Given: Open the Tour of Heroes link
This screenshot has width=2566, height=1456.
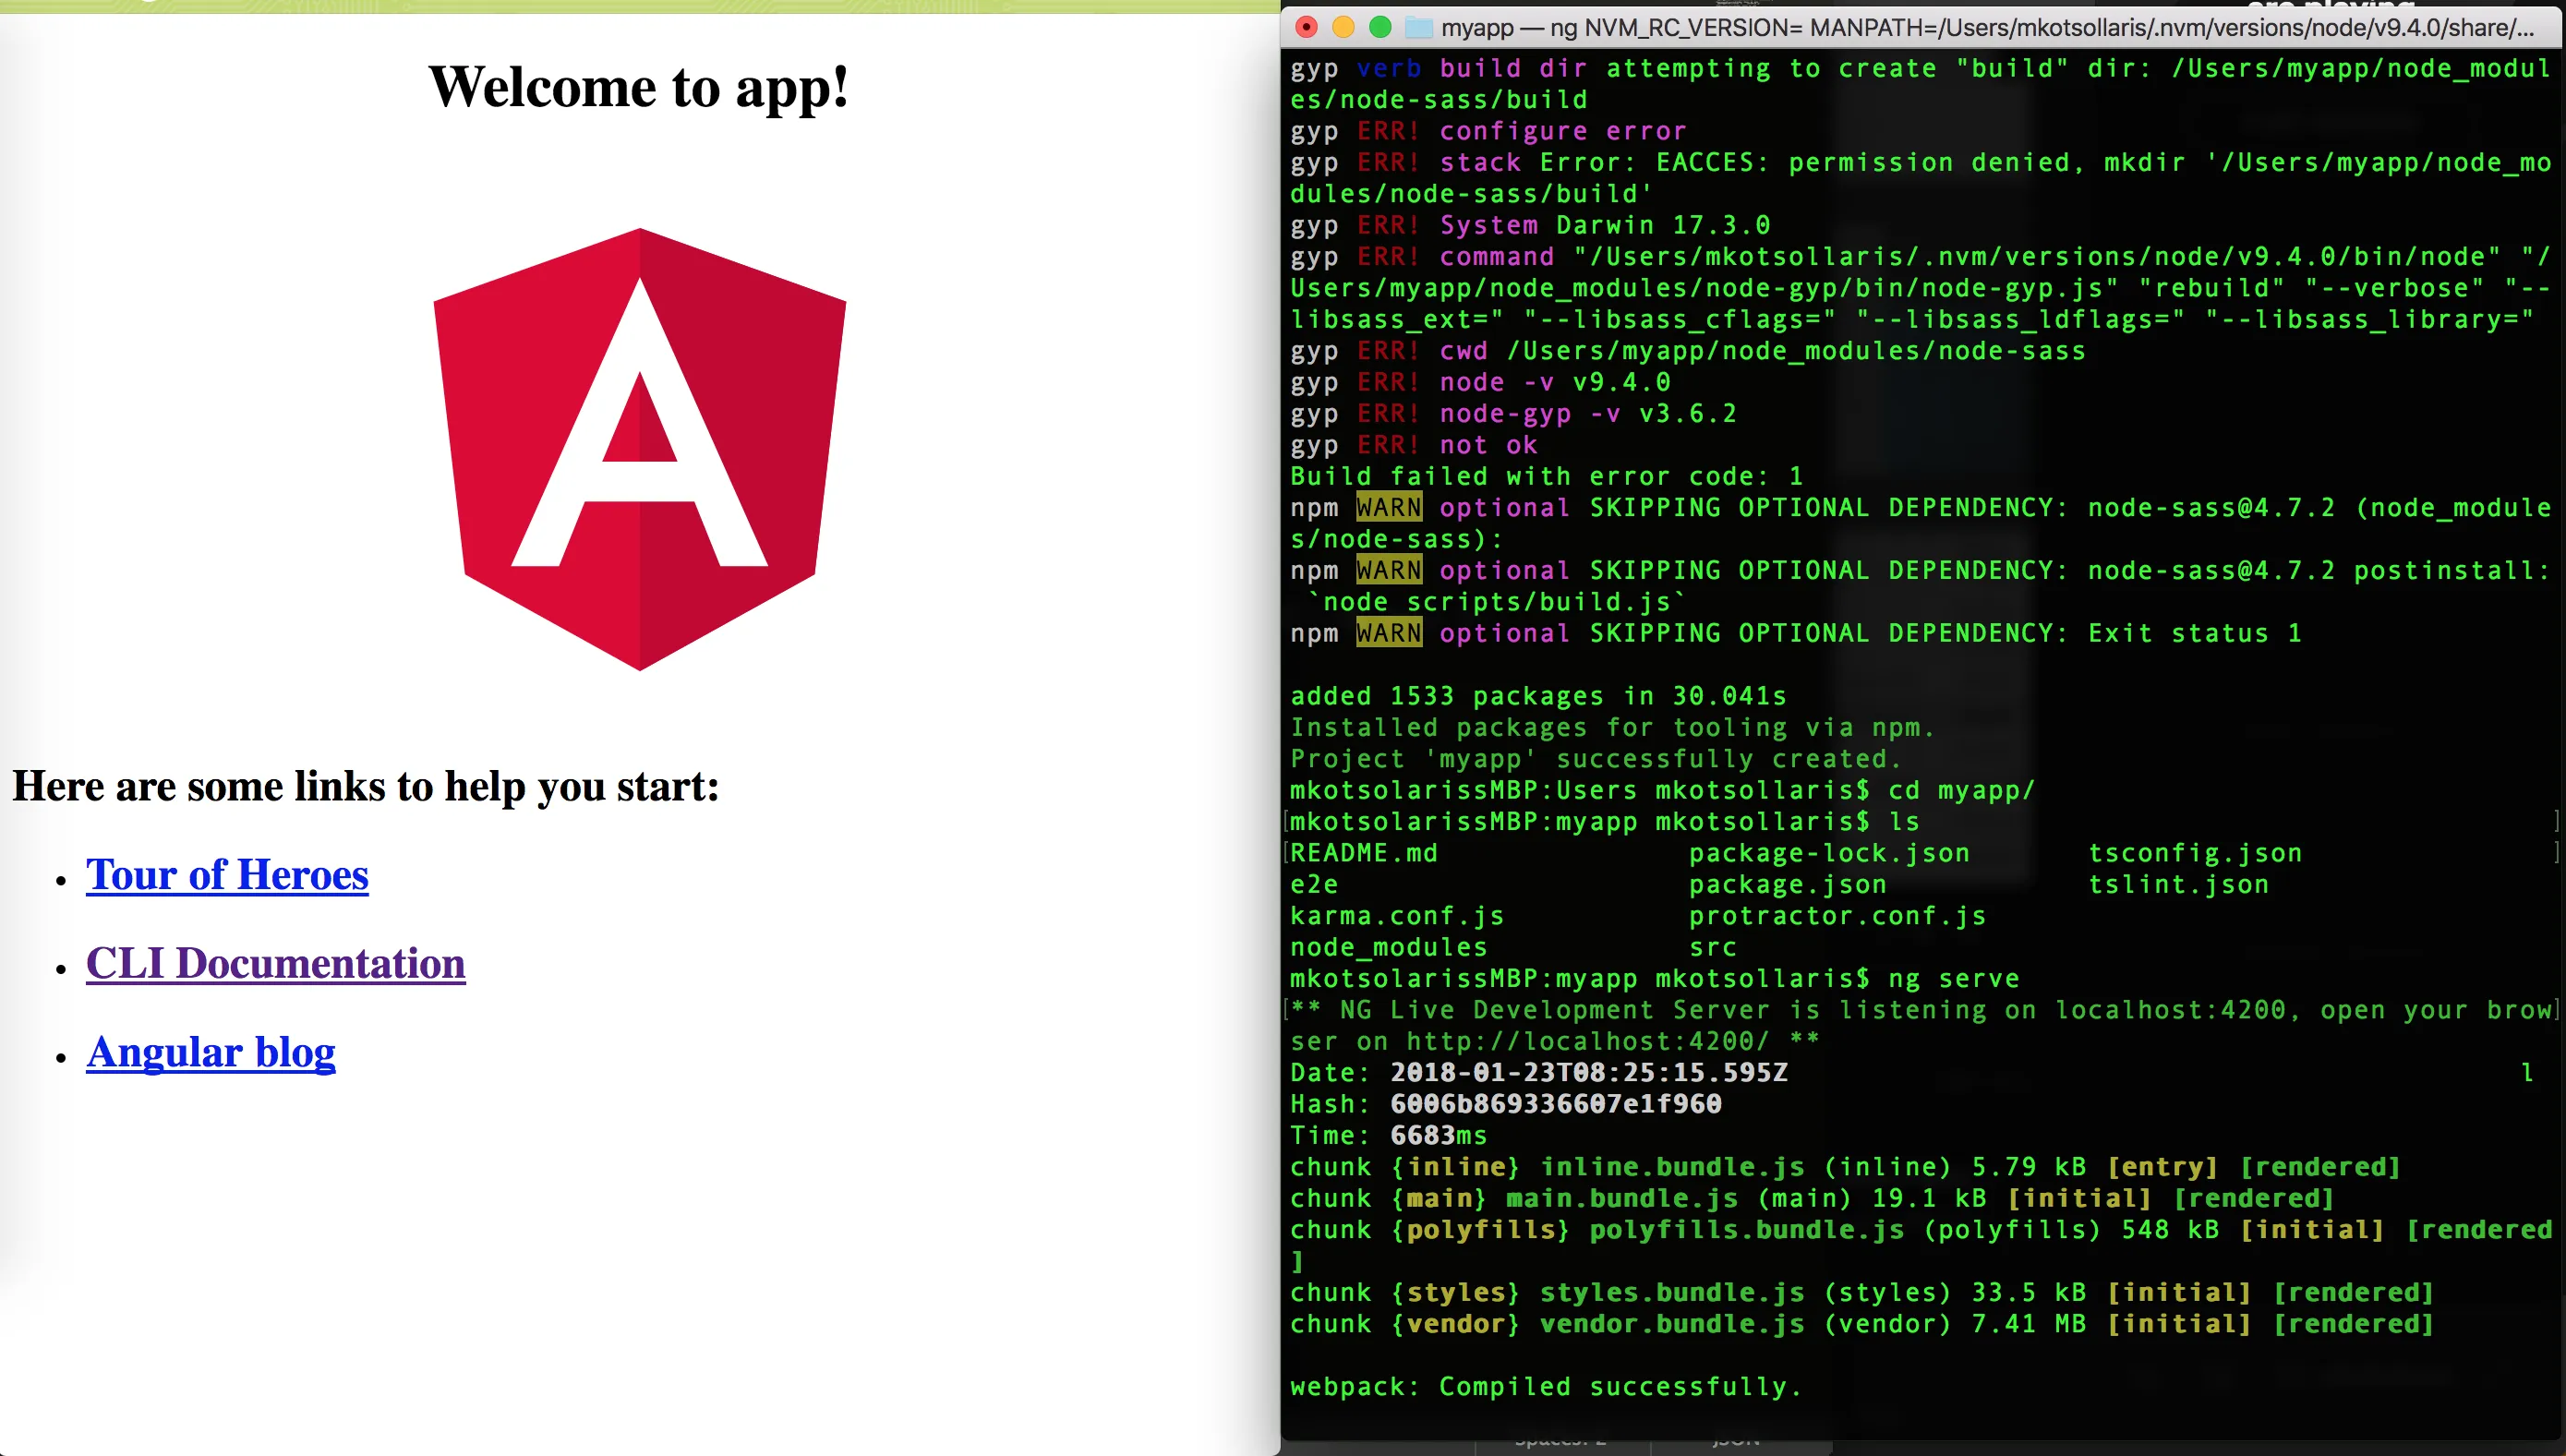Looking at the screenshot, I should pos(227,874).
